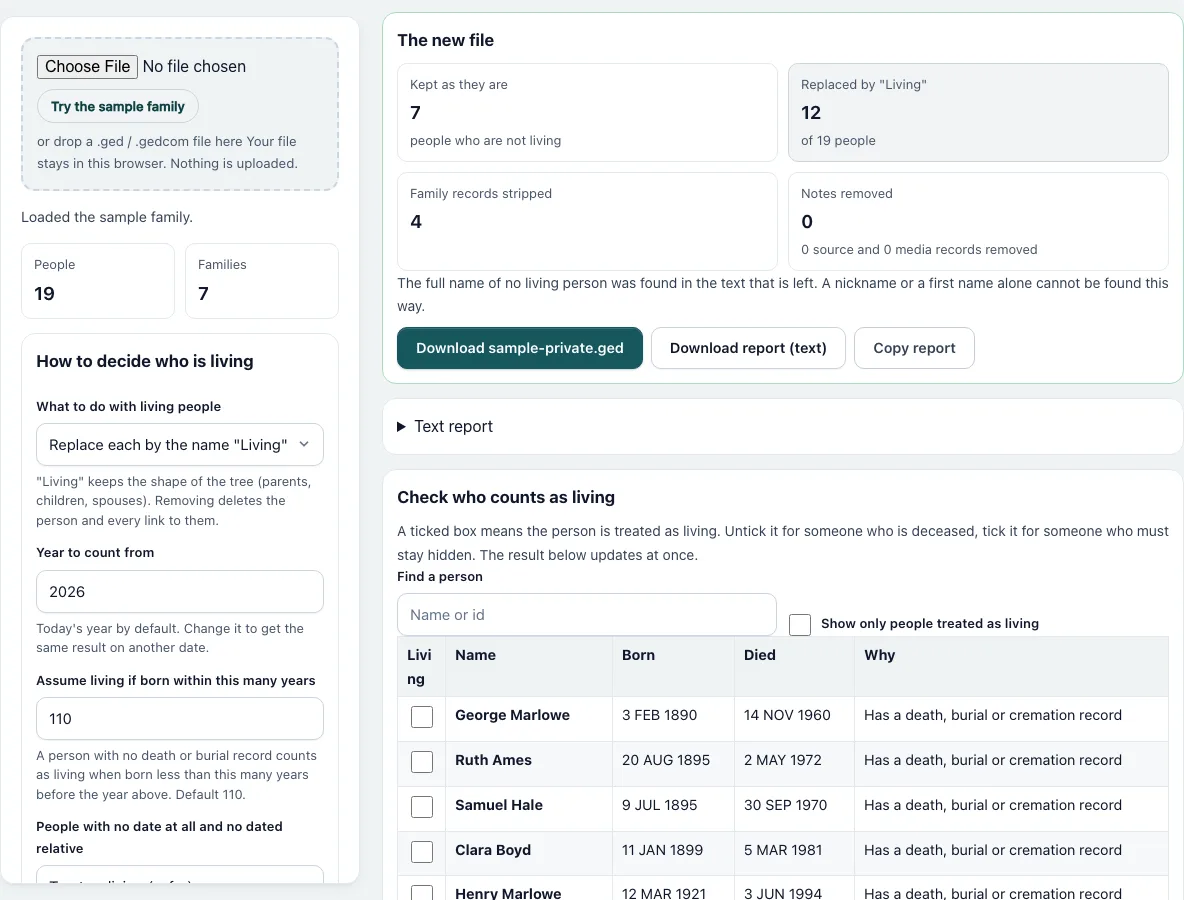
Task: Toggle Show only people treated as living
Action: coord(800,624)
